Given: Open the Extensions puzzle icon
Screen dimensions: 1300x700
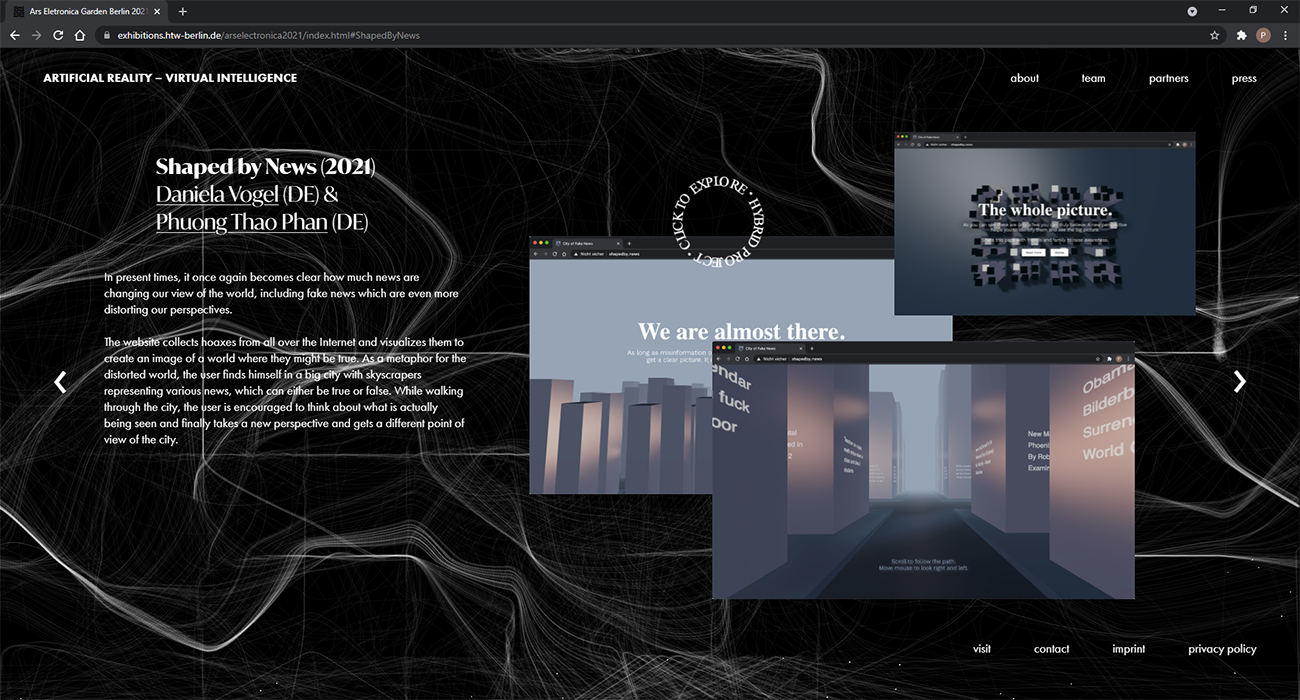Looking at the screenshot, I should (1242, 35).
